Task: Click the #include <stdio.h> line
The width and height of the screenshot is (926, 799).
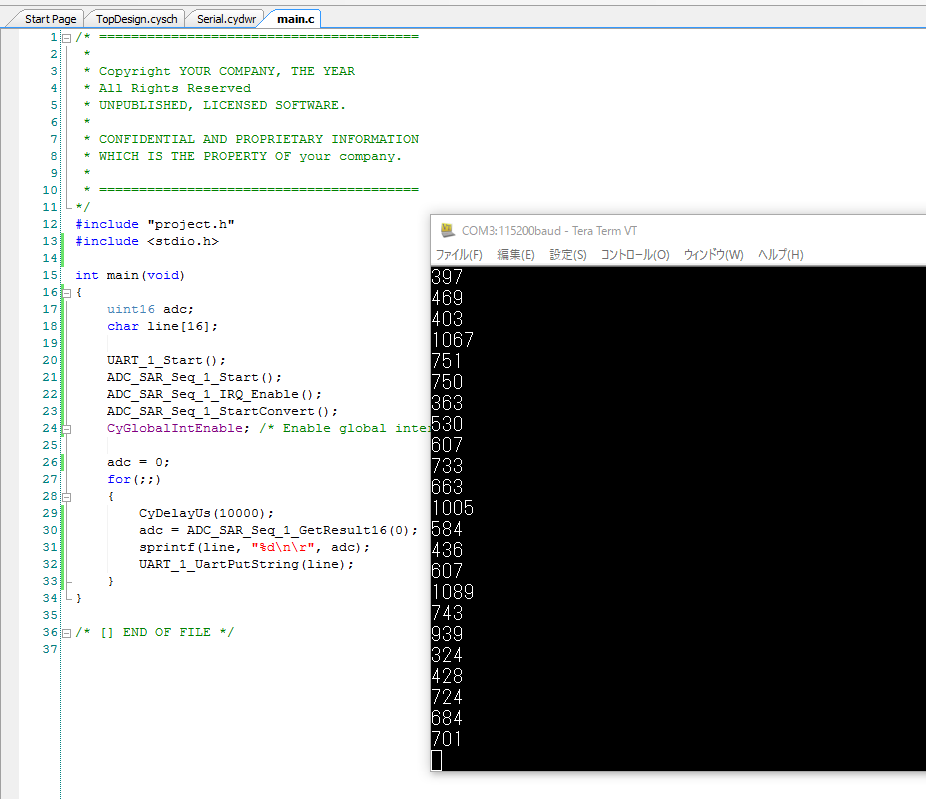Action: click(x=147, y=242)
